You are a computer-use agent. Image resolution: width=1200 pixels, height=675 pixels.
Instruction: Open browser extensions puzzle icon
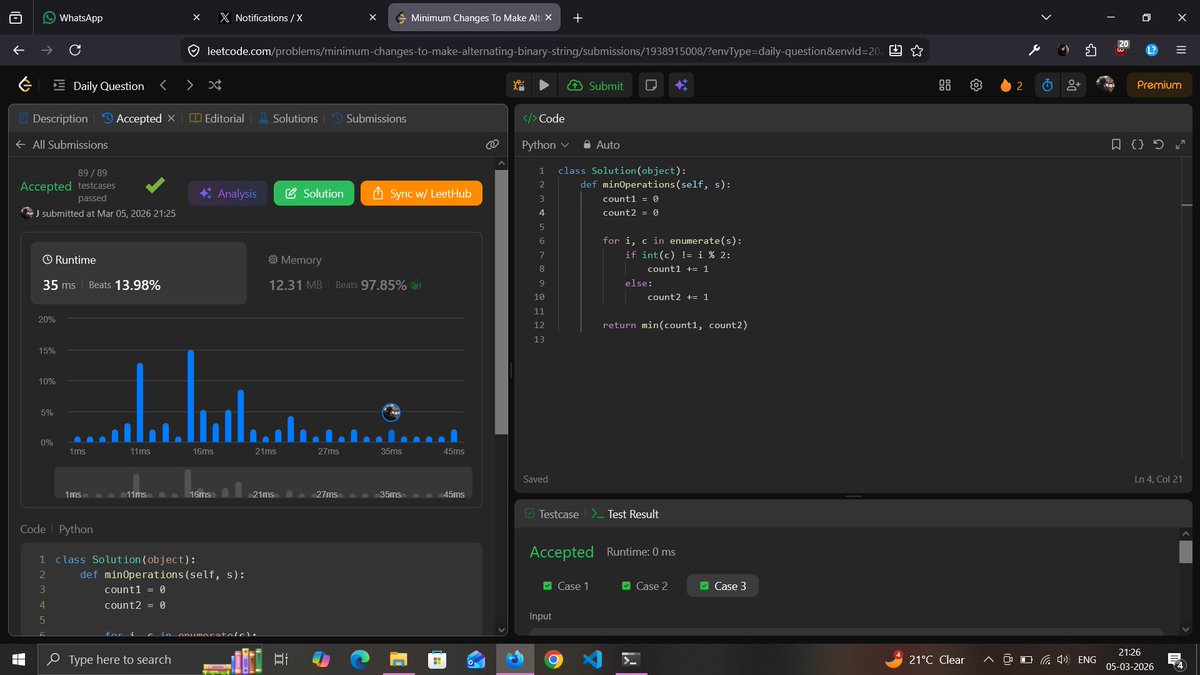point(1091,50)
